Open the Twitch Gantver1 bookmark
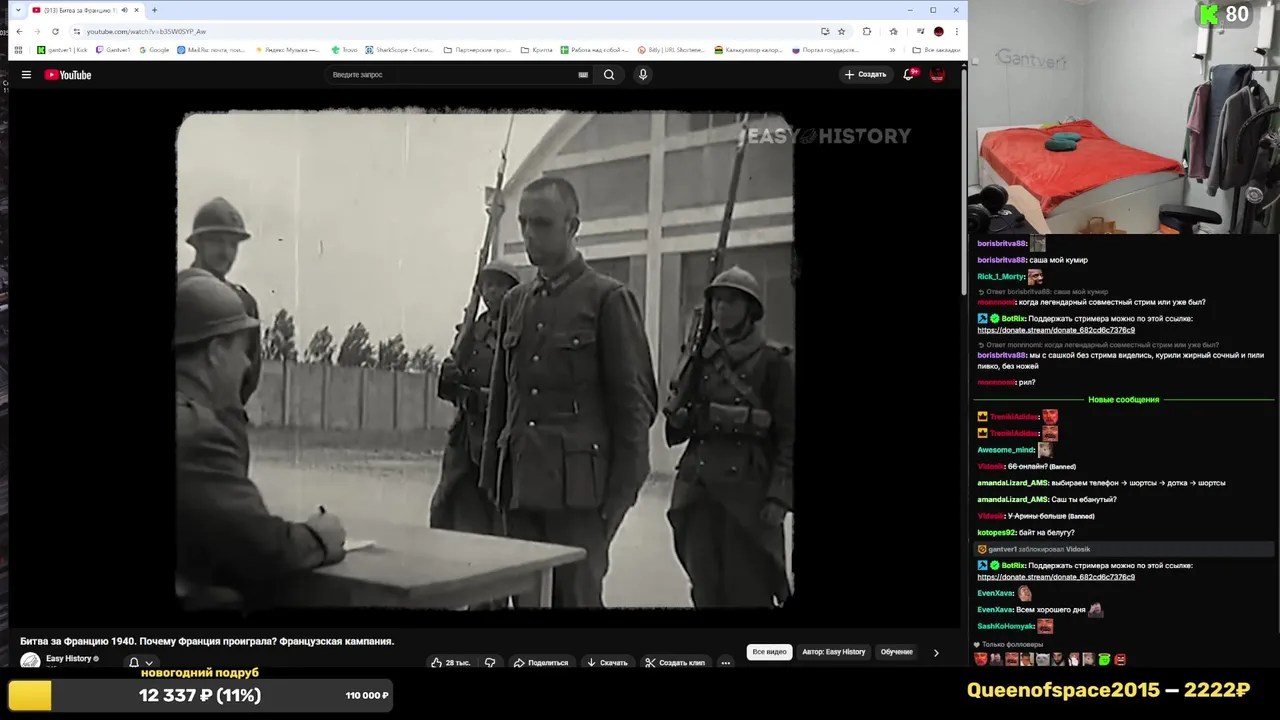The width and height of the screenshot is (1280, 720). pos(113,50)
